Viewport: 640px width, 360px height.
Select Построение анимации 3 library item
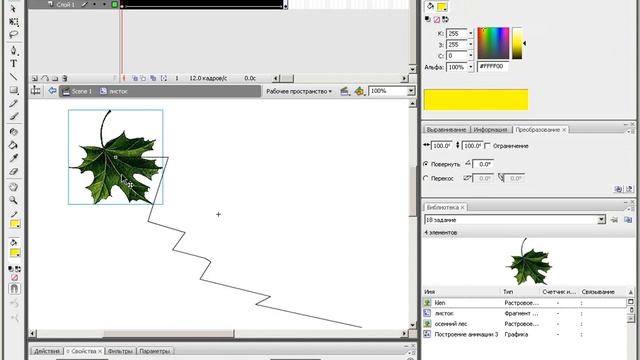(x=524, y=334)
